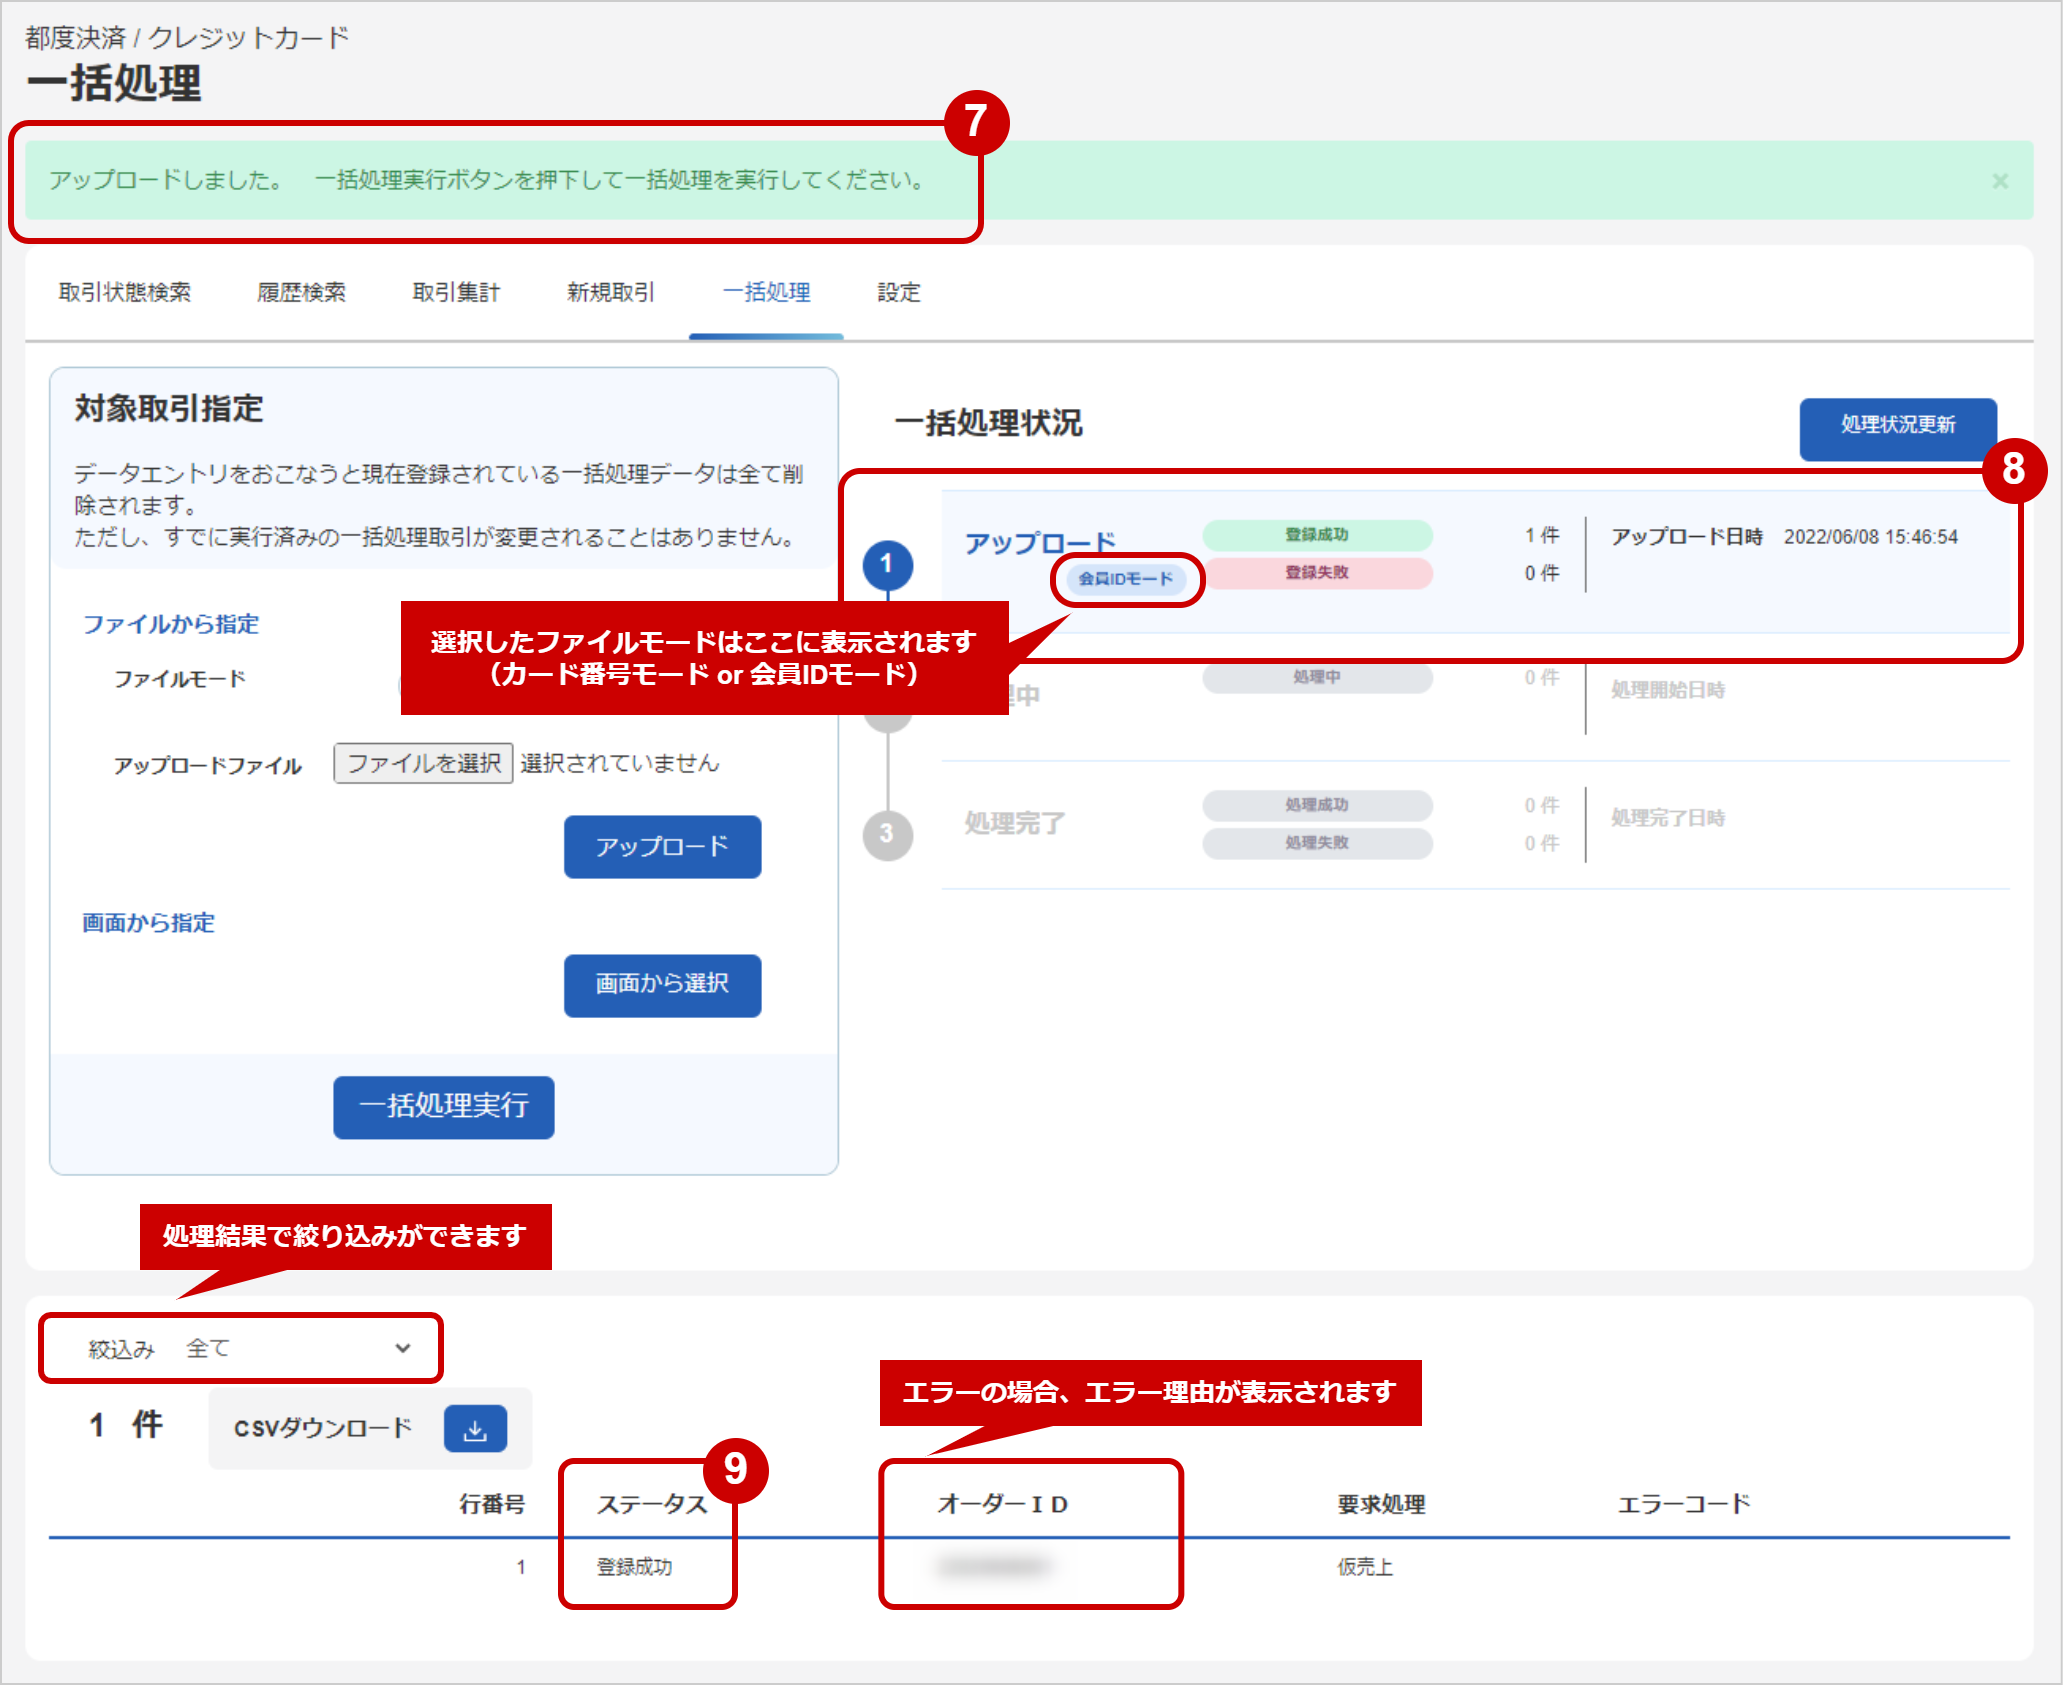
Task: Select the 一括処理 tab
Action: (x=766, y=292)
